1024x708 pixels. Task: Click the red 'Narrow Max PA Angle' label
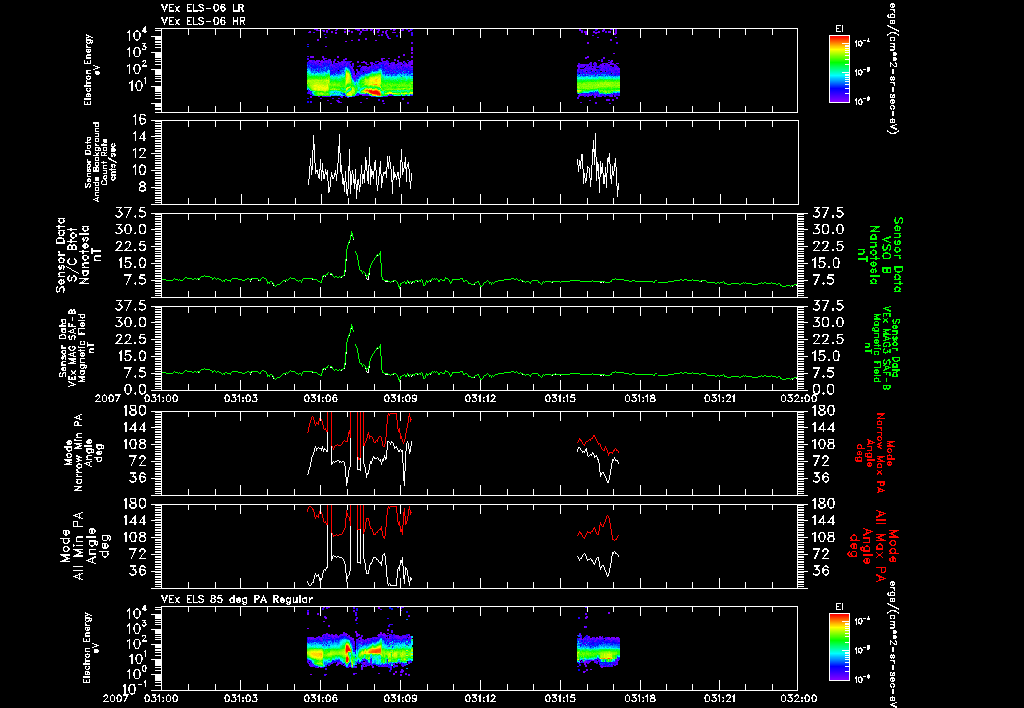[873, 454]
